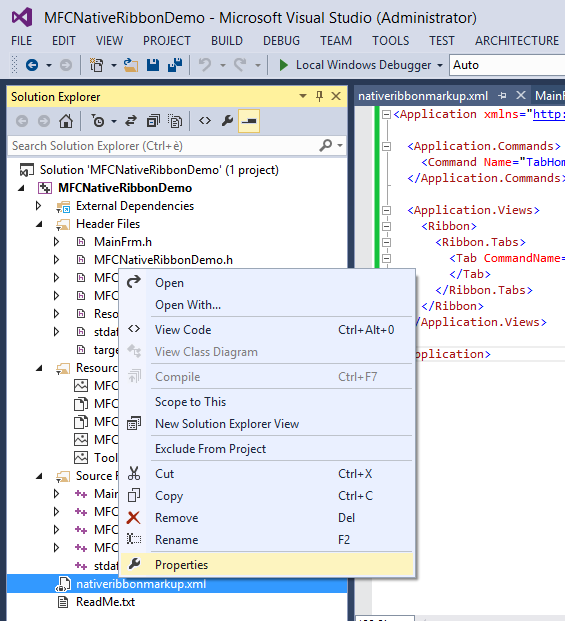Click the Pending Changes Filter clock icon
Image resolution: width=565 pixels, height=621 pixels.
coord(98,121)
